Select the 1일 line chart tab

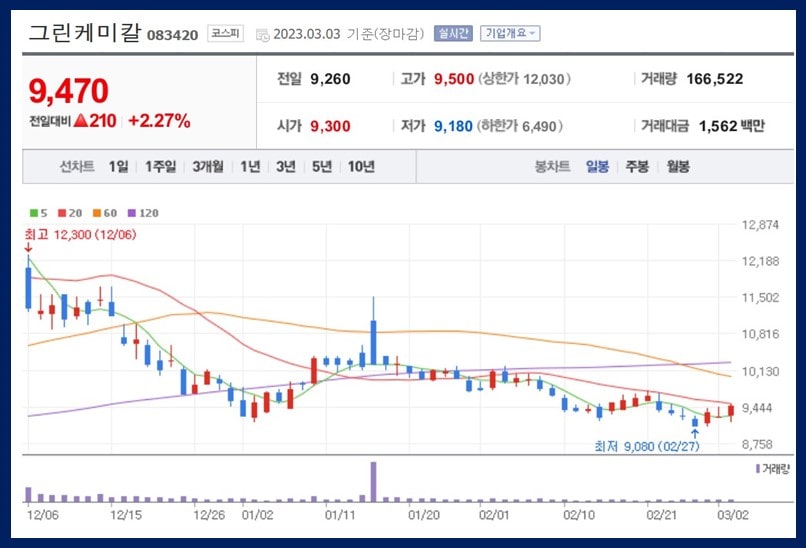tap(118, 167)
